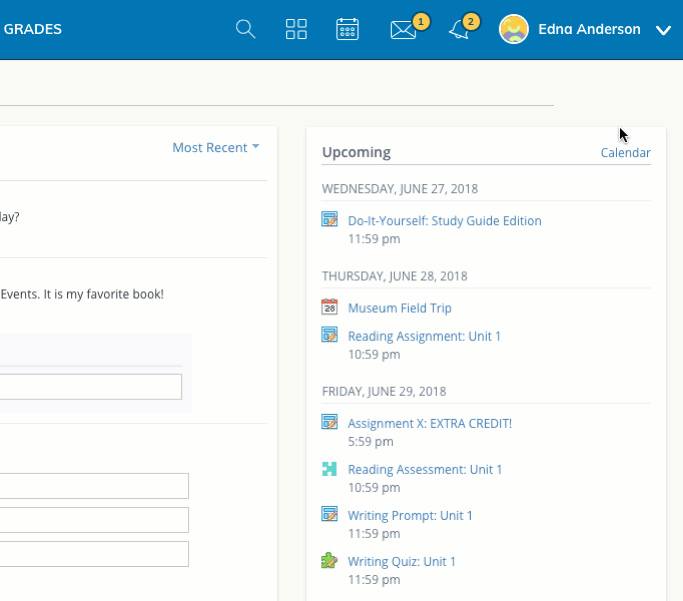The width and height of the screenshot is (683, 601).
Task: Open Writing Prompt: Unit 1 link
Action: point(410,515)
